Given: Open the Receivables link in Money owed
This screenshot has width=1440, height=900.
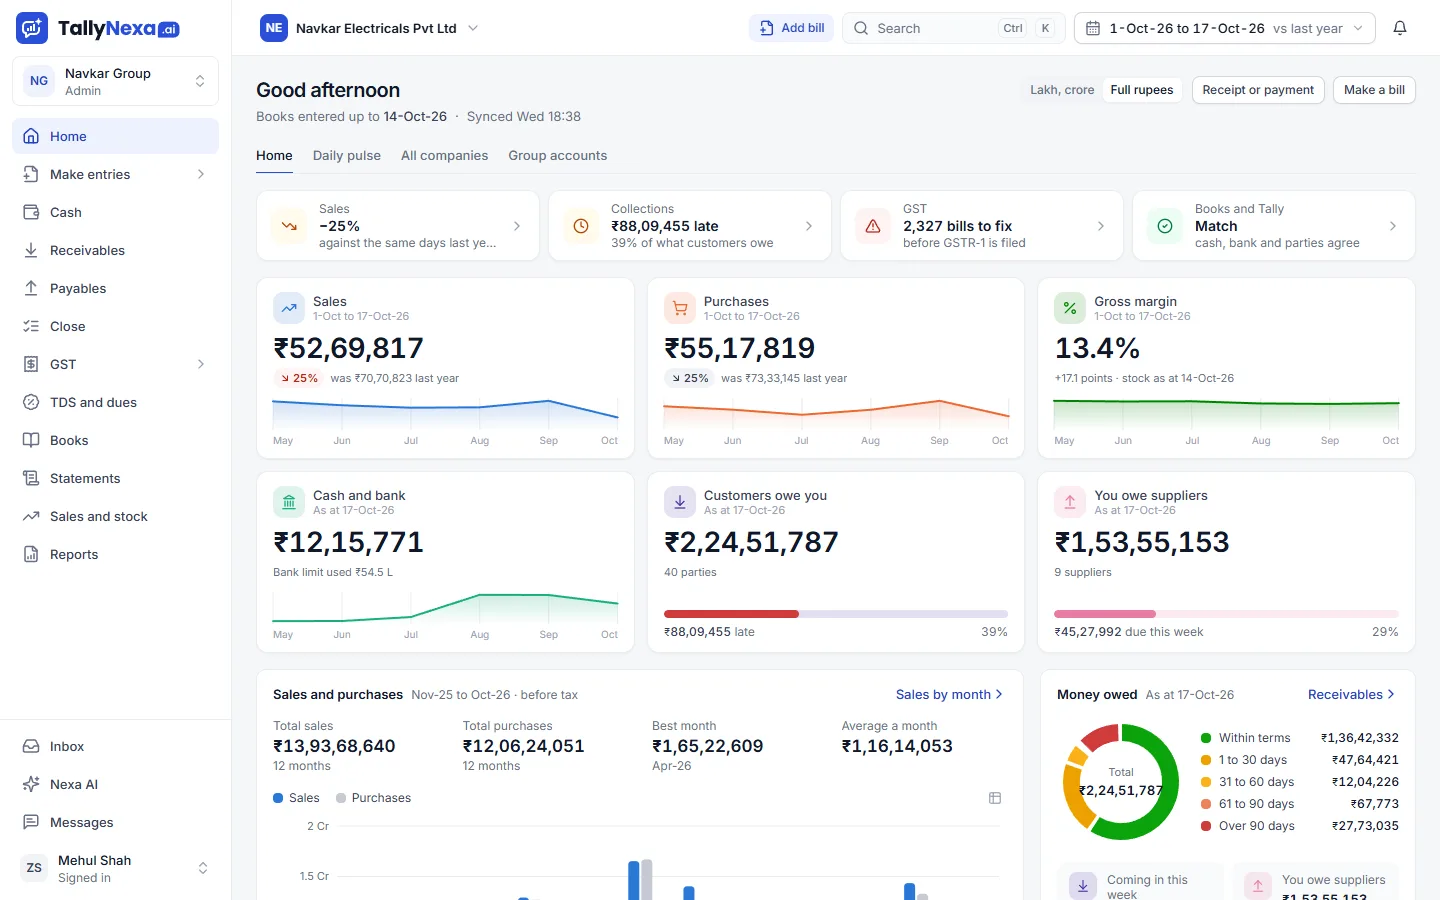Looking at the screenshot, I should click(1351, 694).
